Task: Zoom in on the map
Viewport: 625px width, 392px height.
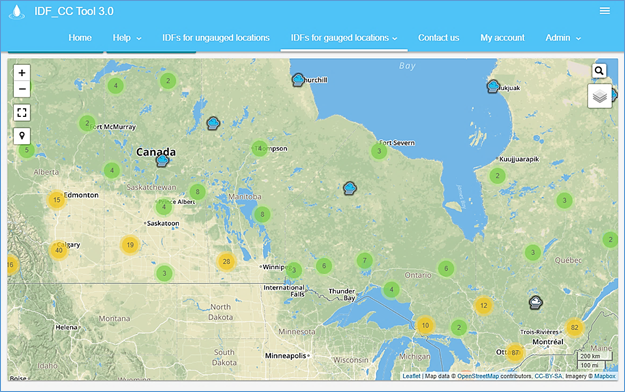Action: tap(22, 73)
